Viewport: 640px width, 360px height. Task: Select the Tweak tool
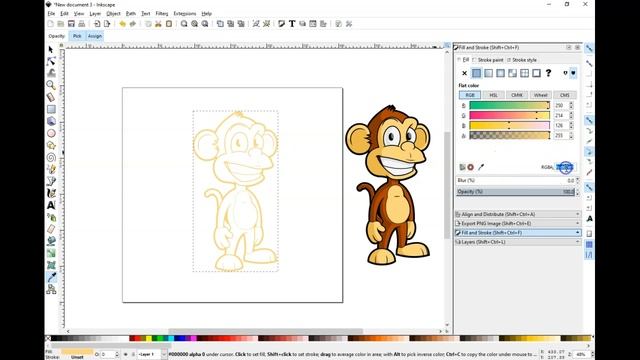[51, 73]
